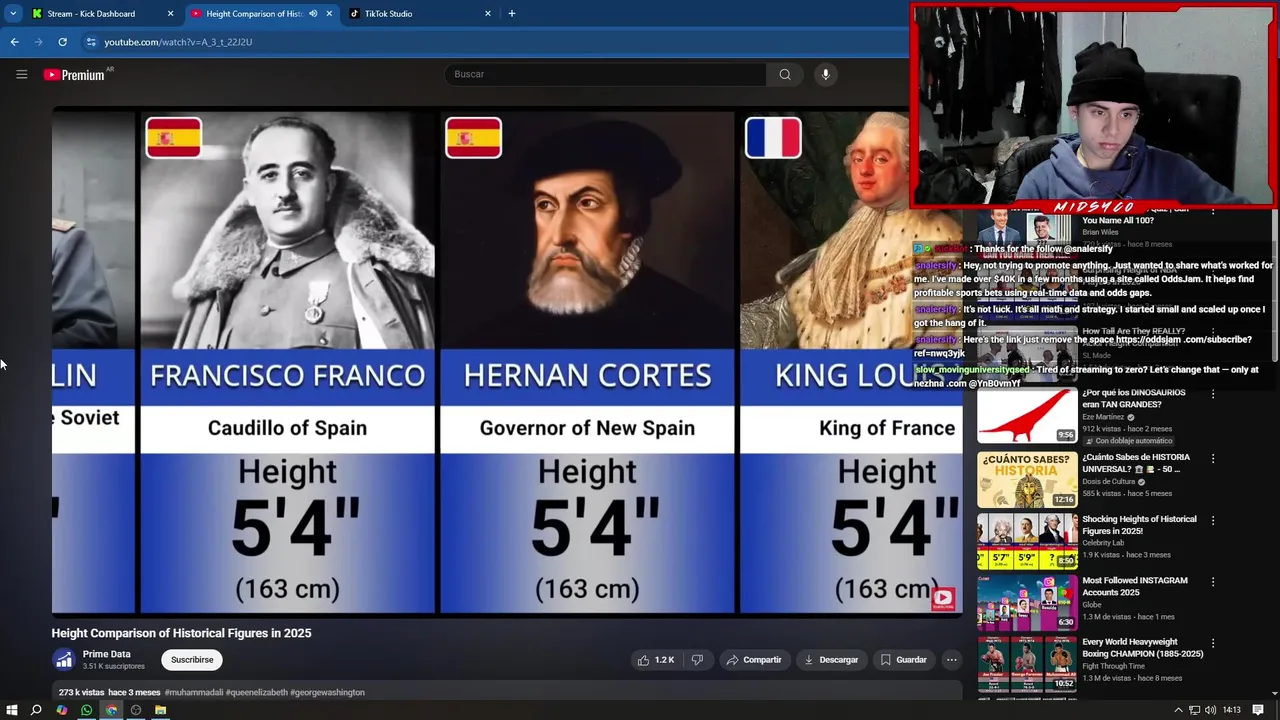Image resolution: width=1280 pixels, height=720 pixels.
Task: Like the video with thumbs up
Action: click(656, 660)
